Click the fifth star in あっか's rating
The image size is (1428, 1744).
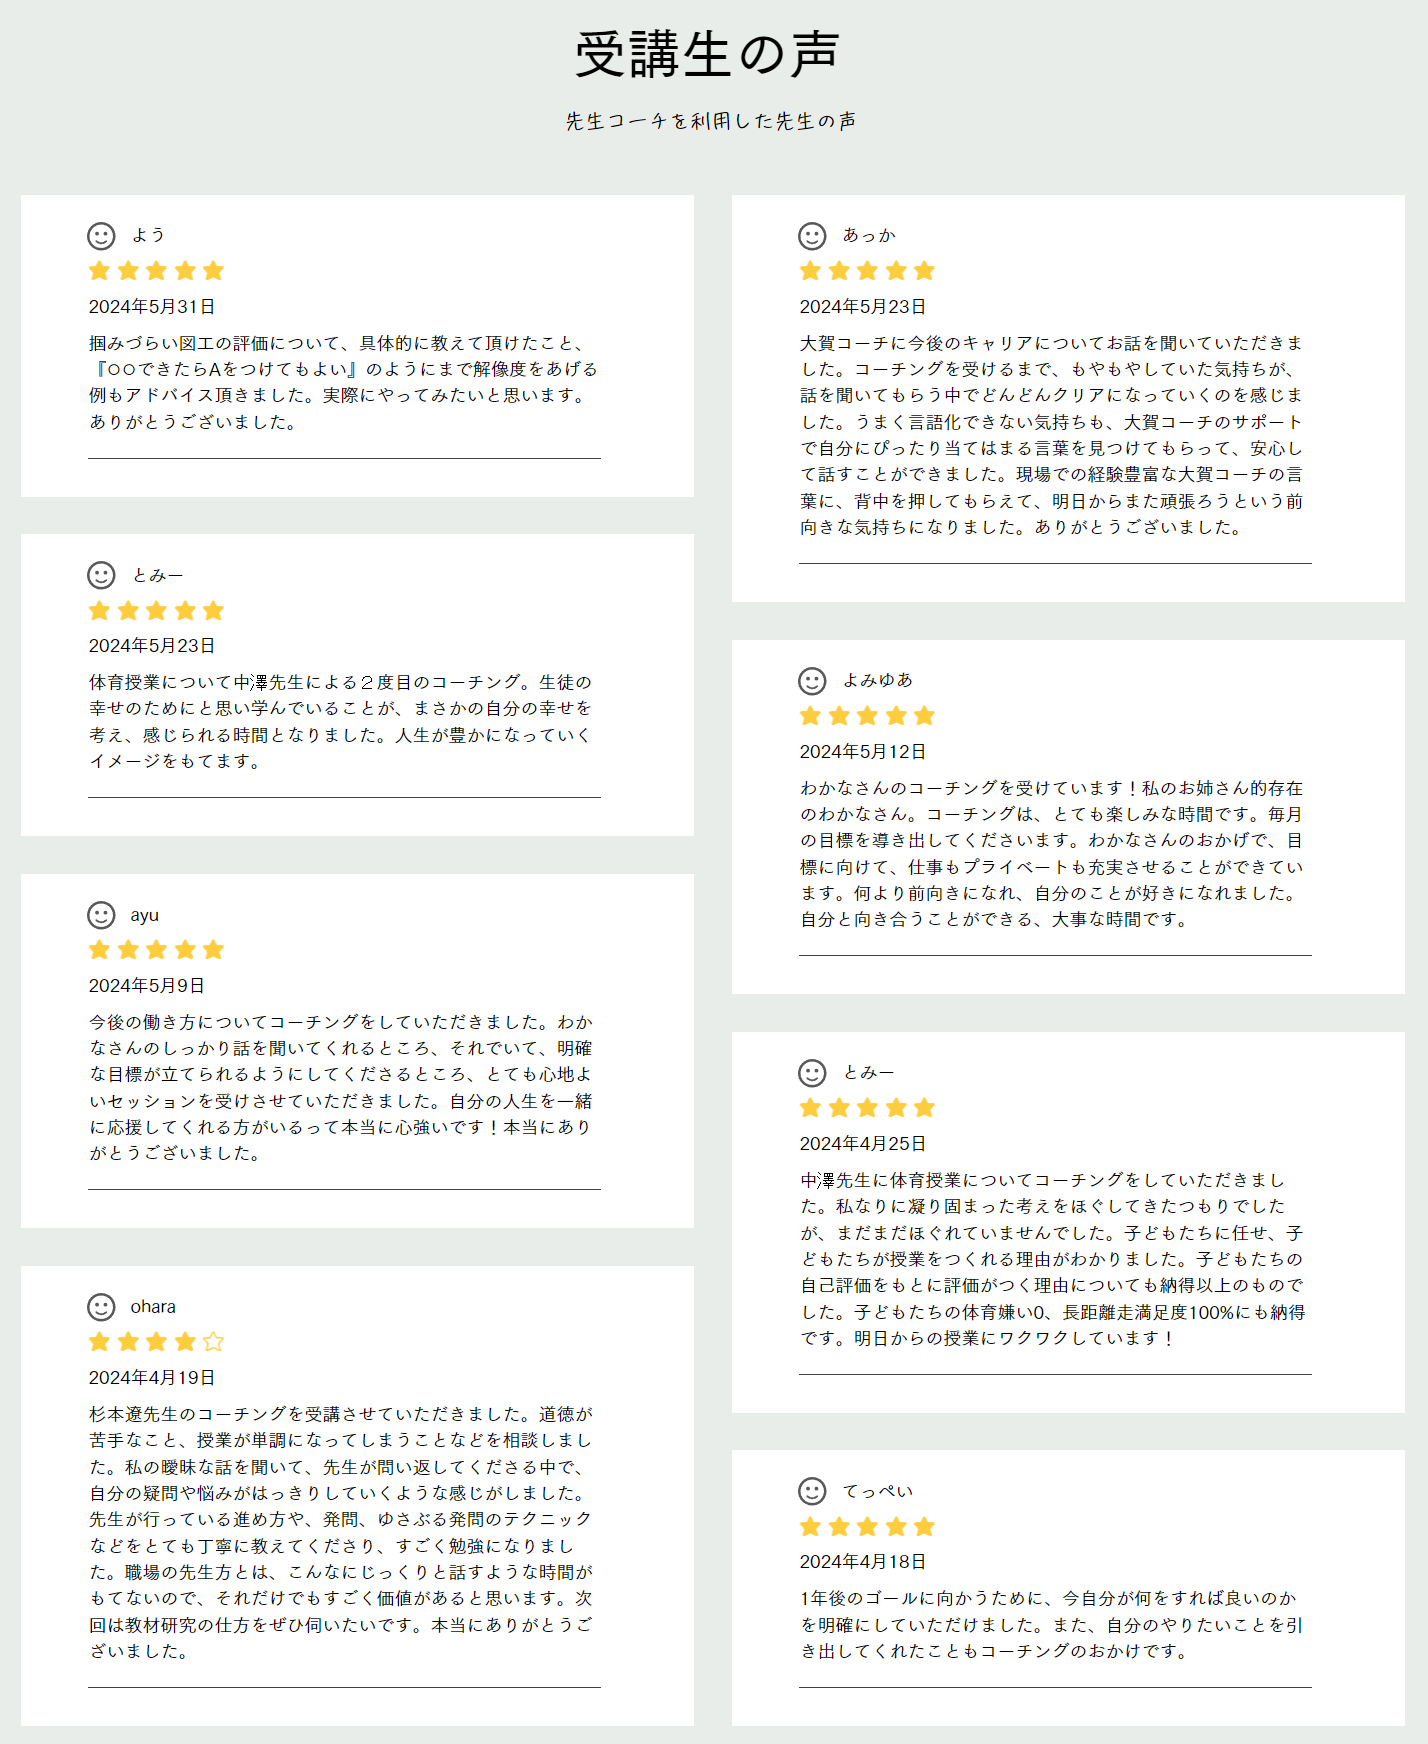coord(924,271)
